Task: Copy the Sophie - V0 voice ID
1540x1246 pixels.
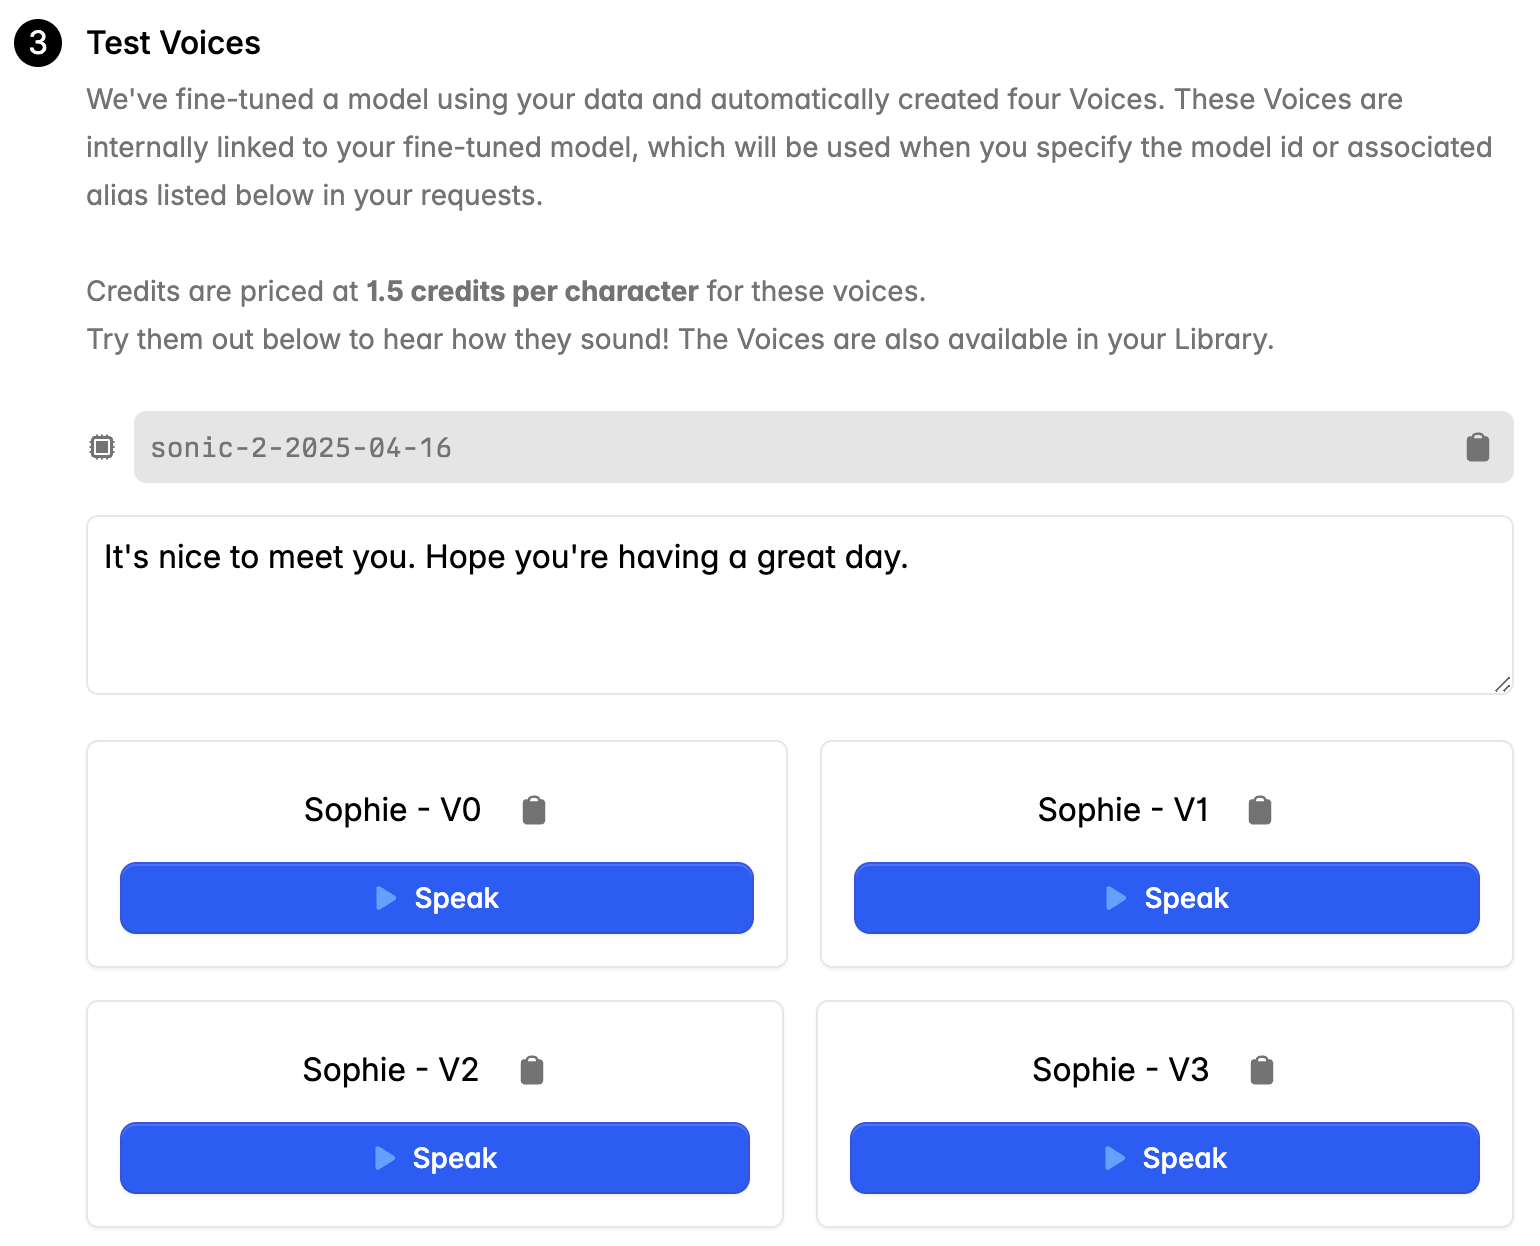Action: pos(534,810)
